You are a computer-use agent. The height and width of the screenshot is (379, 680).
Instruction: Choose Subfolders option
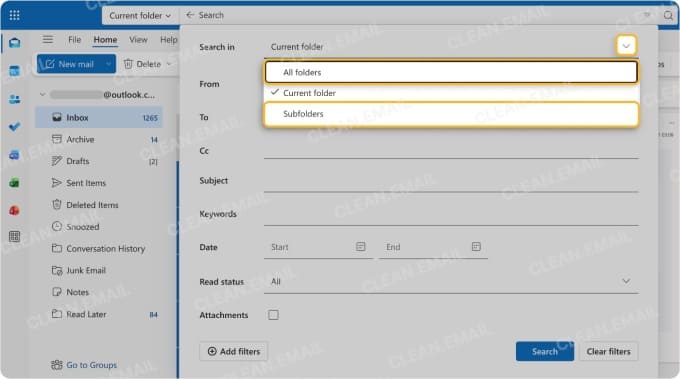(451, 114)
